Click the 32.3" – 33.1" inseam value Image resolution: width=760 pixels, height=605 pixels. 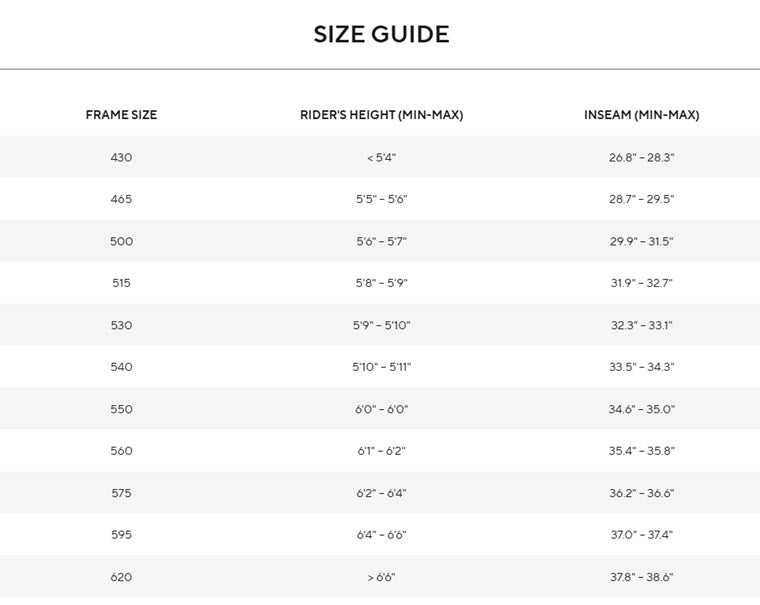641,325
